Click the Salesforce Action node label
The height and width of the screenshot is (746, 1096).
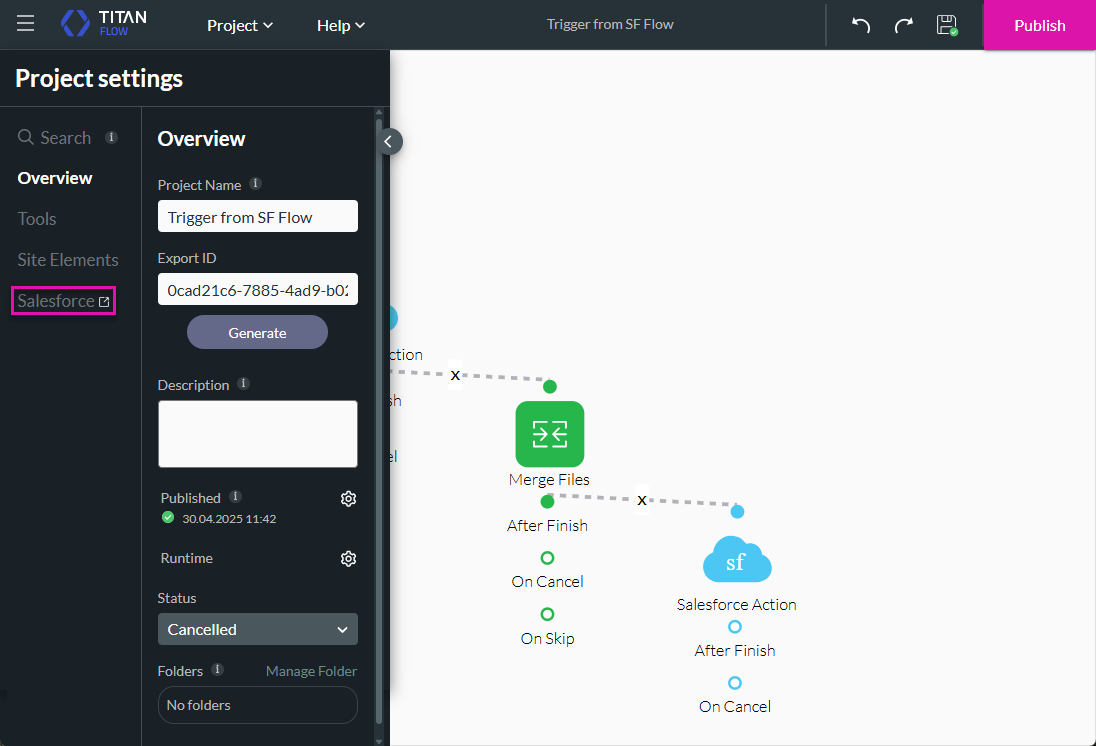point(737,605)
